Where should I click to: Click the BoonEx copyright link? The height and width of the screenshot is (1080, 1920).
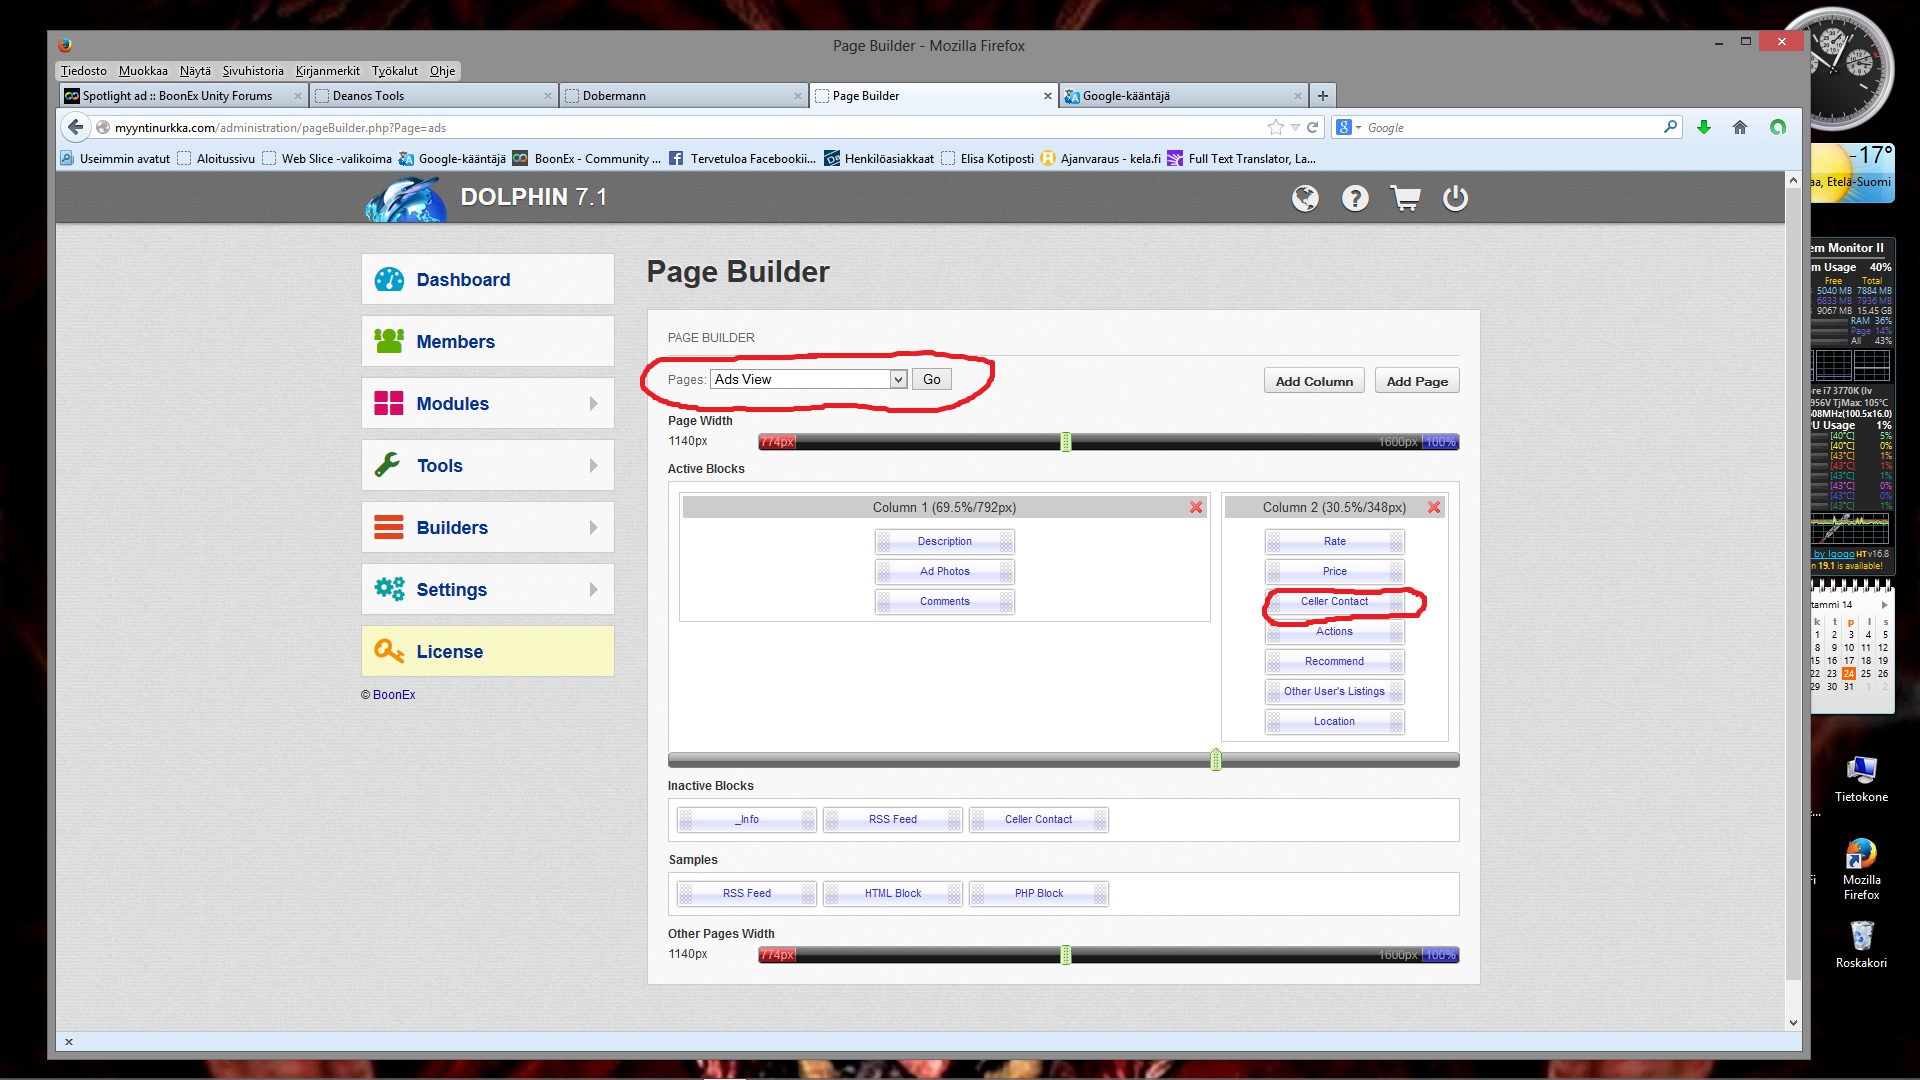coord(394,694)
